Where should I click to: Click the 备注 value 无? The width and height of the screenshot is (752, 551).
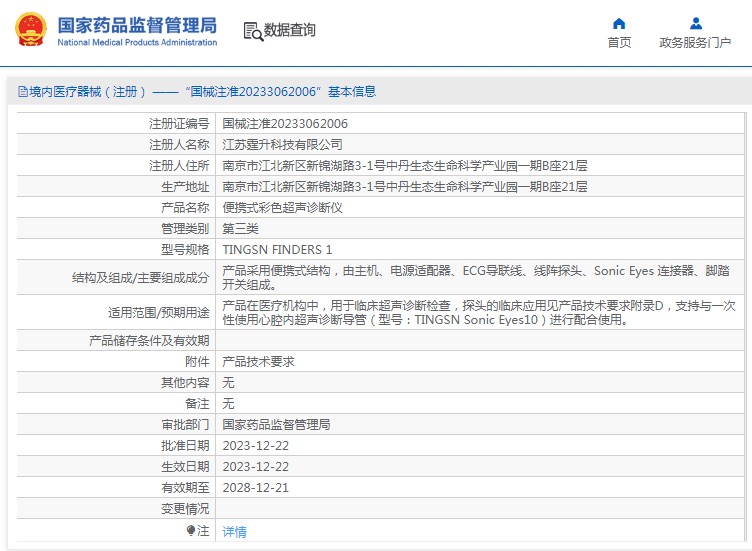click(228, 404)
